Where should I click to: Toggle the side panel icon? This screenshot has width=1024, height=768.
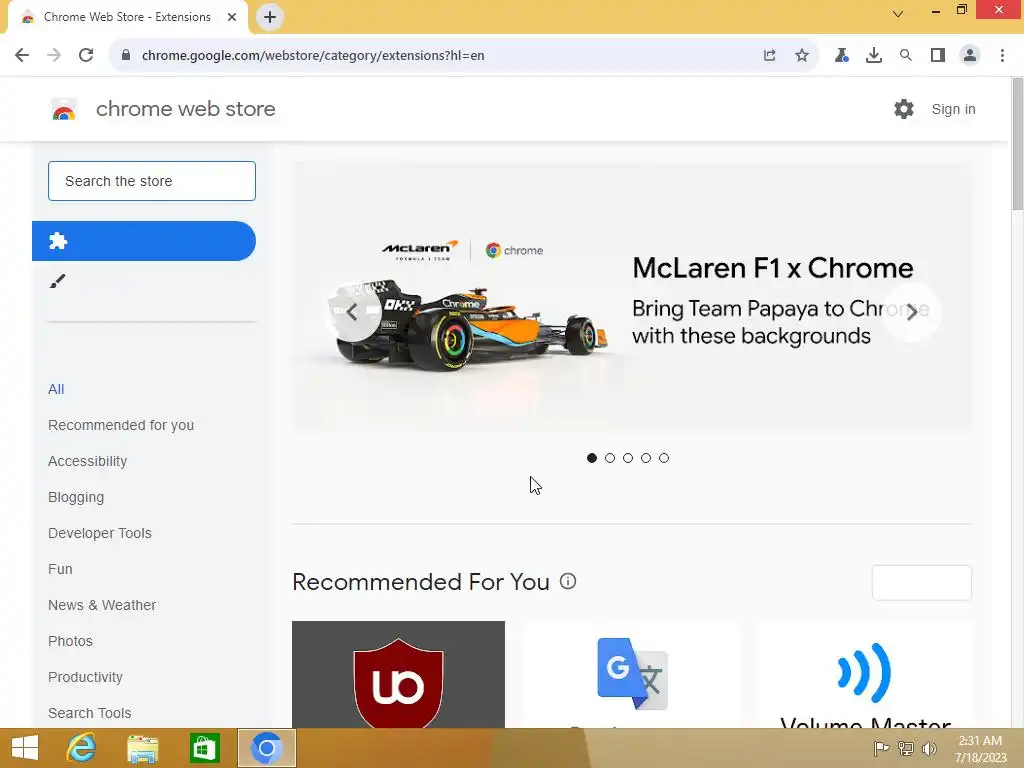(938, 56)
